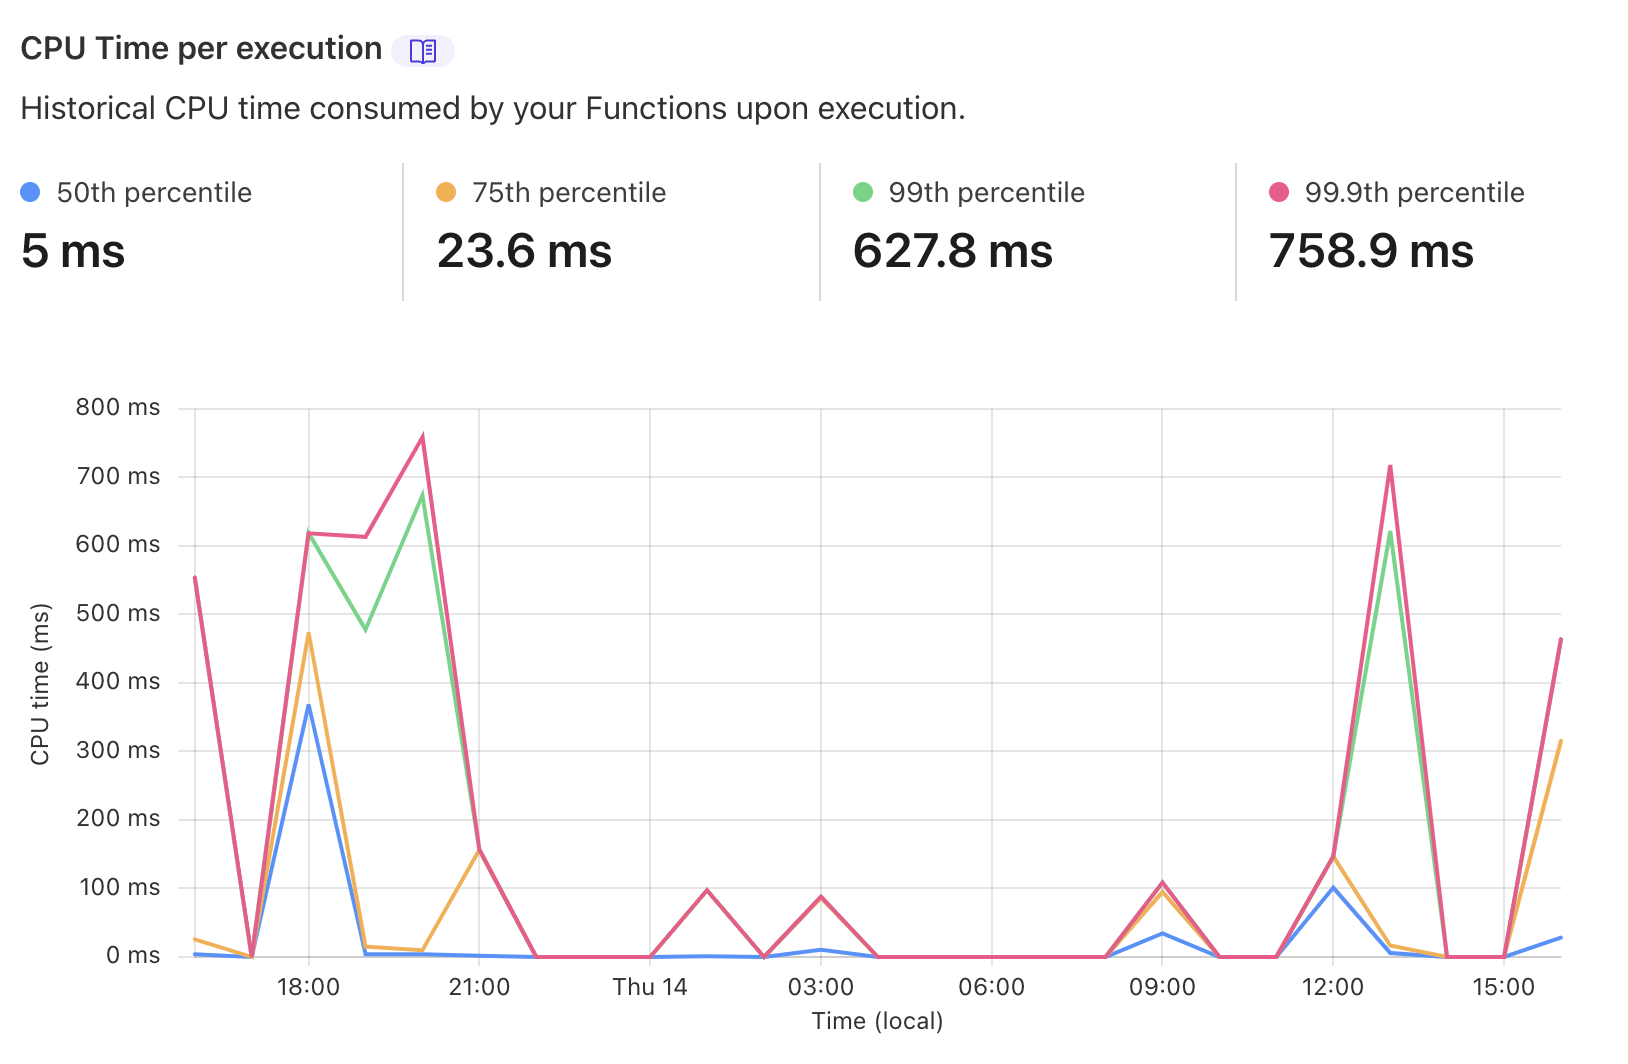
Task: Click the green spike around 13:00
Action: (1391, 533)
